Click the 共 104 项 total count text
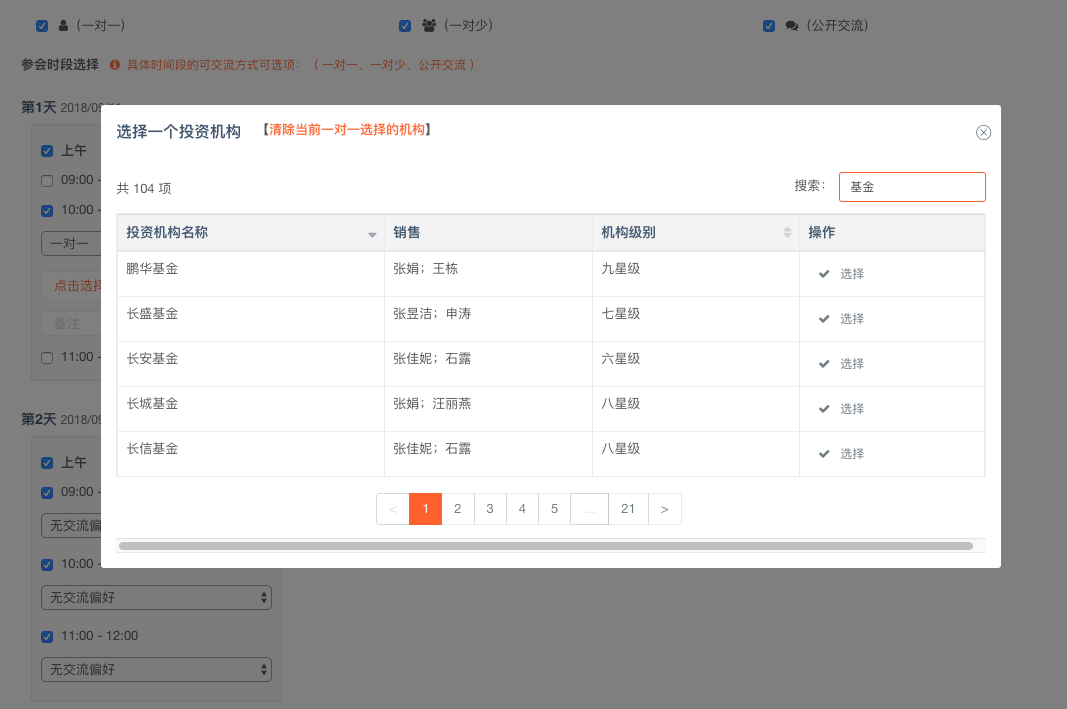The image size is (1067, 709). point(144,188)
